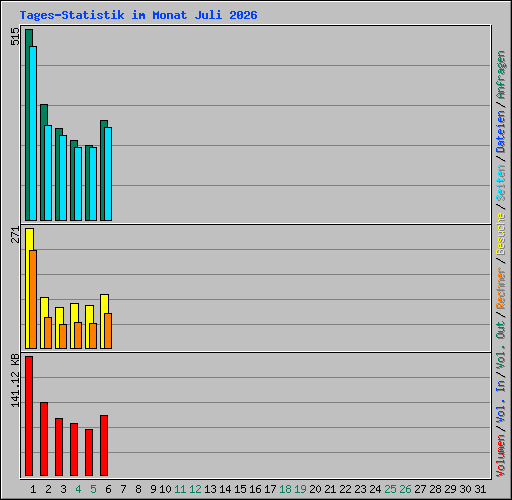Click the yellow Besuche bar for day 6
This screenshot has width=512, height=500.
point(103,321)
